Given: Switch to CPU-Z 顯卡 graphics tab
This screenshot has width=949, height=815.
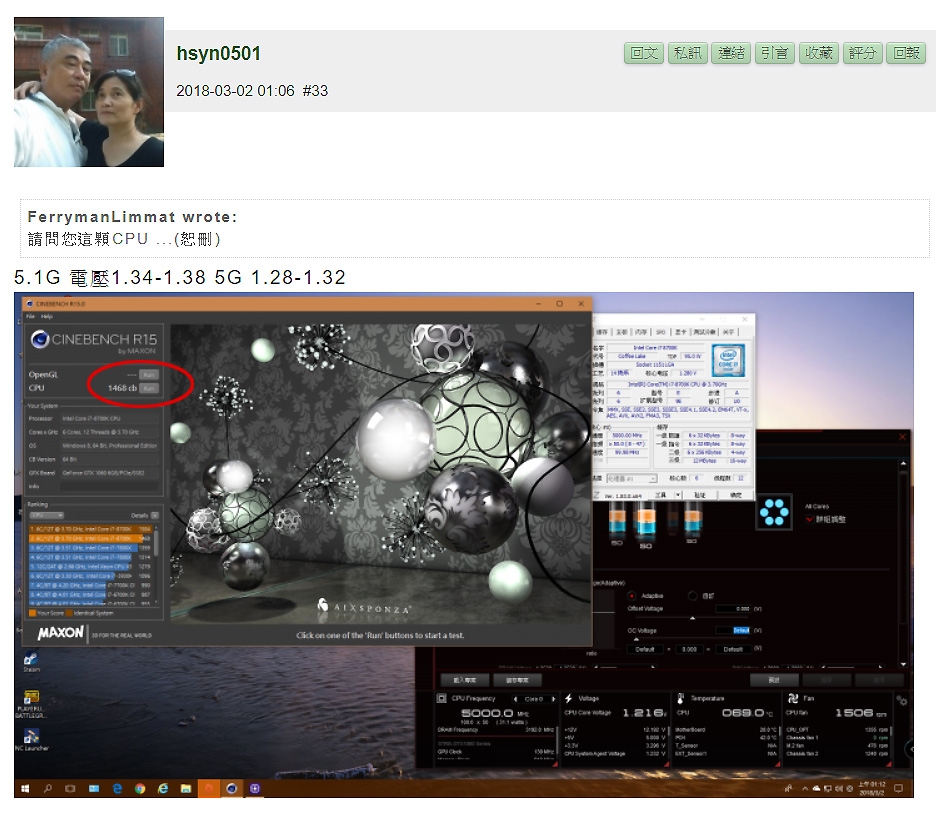Looking at the screenshot, I should pyautogui.click(x=680, y=332).
